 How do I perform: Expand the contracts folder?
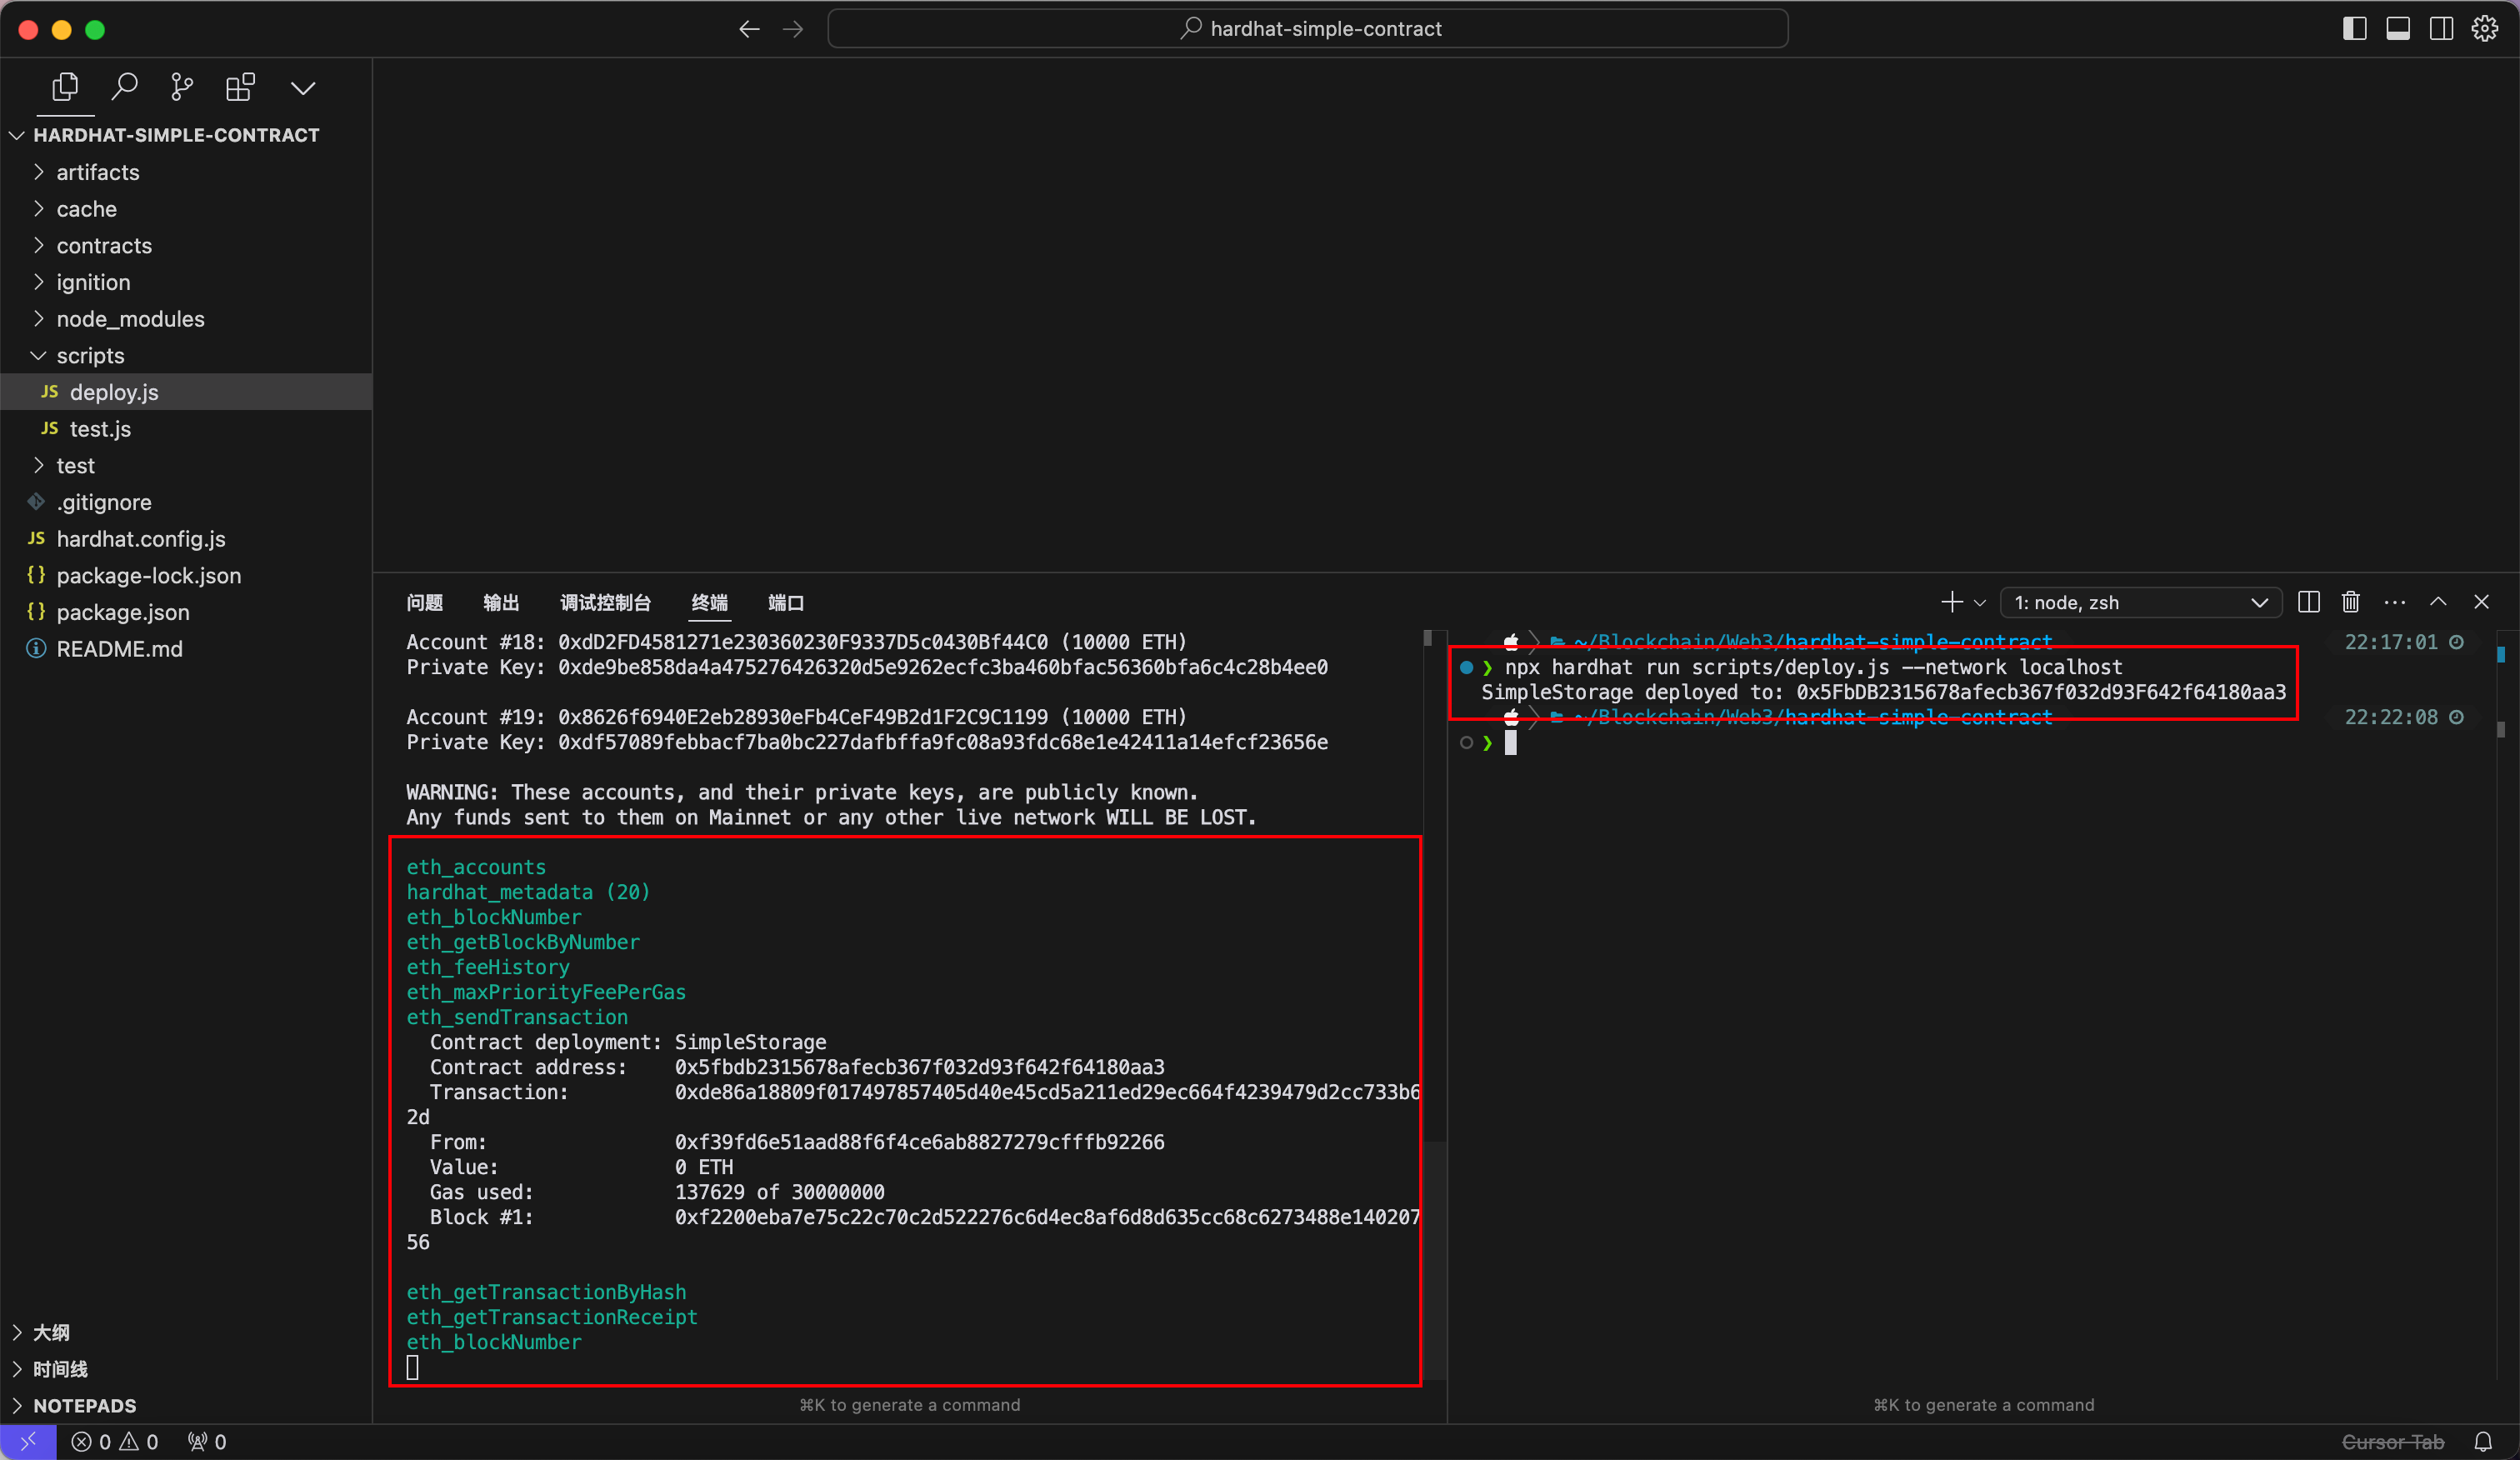point(186,246)
